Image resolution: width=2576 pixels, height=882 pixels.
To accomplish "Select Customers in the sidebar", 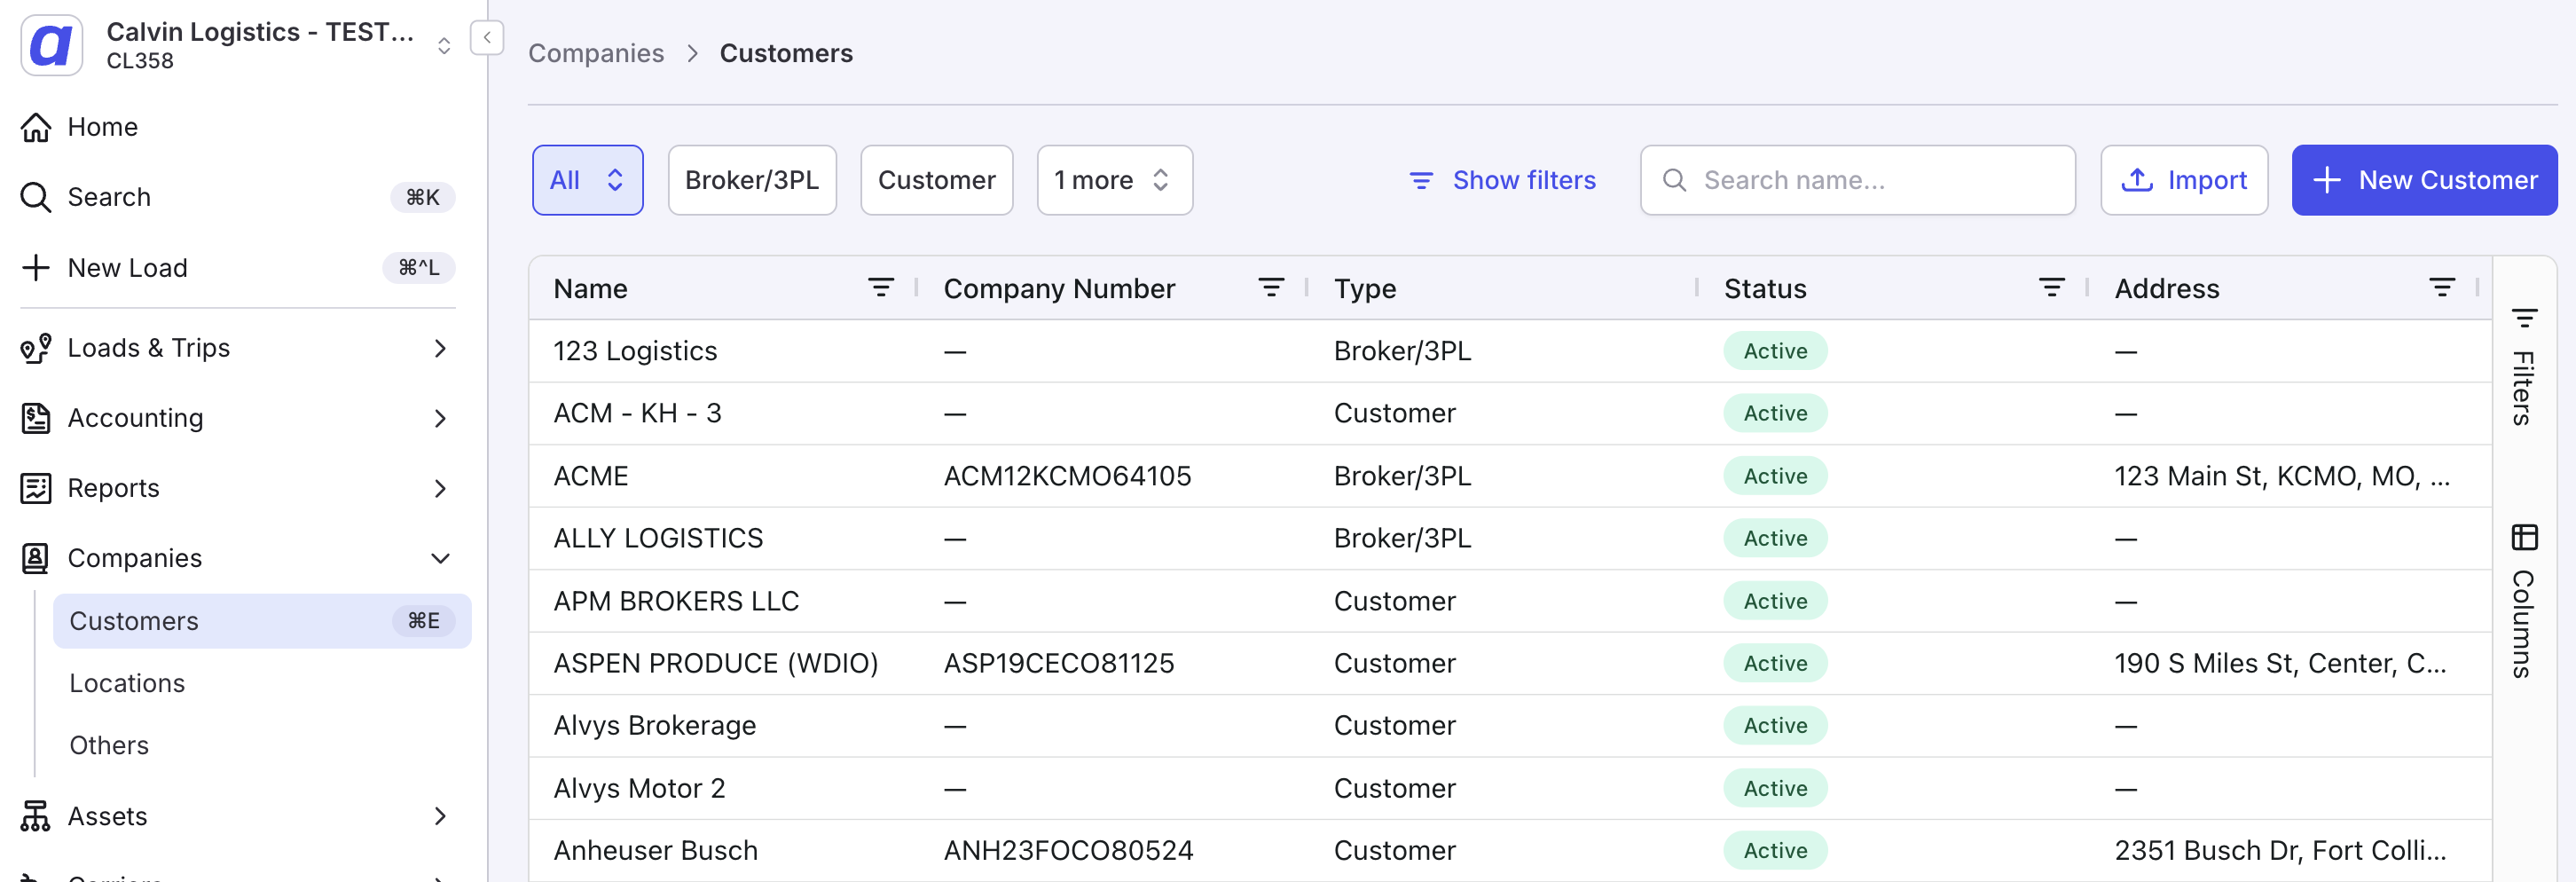I will point(262,621).
